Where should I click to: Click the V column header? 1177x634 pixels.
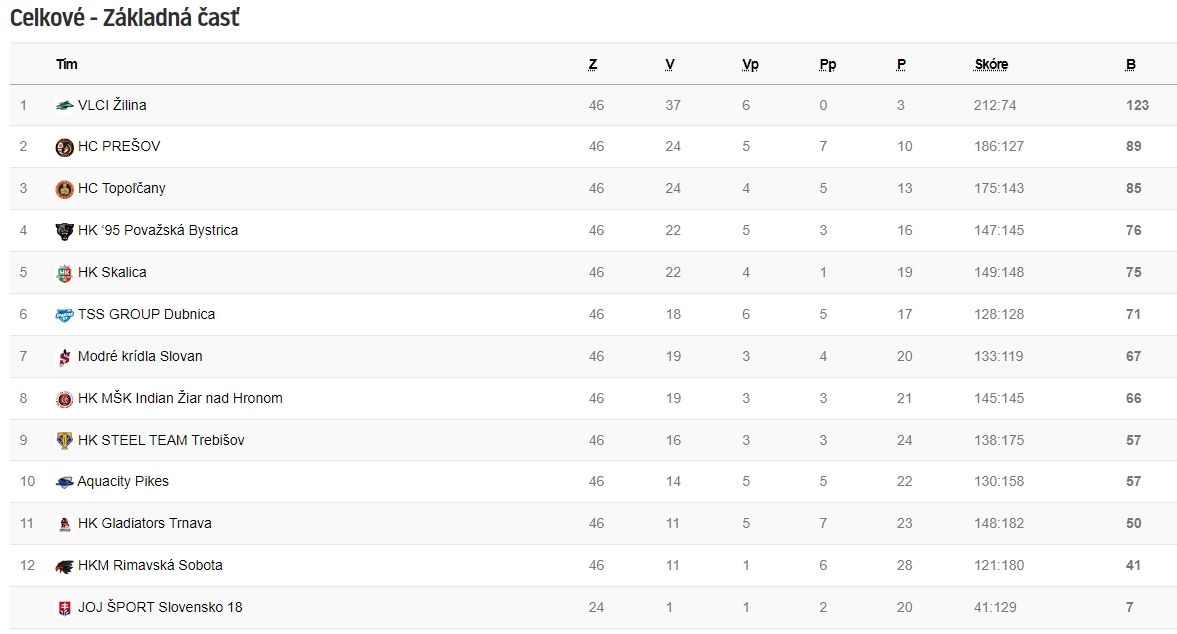pyautogui.click(x=670, y=65)
